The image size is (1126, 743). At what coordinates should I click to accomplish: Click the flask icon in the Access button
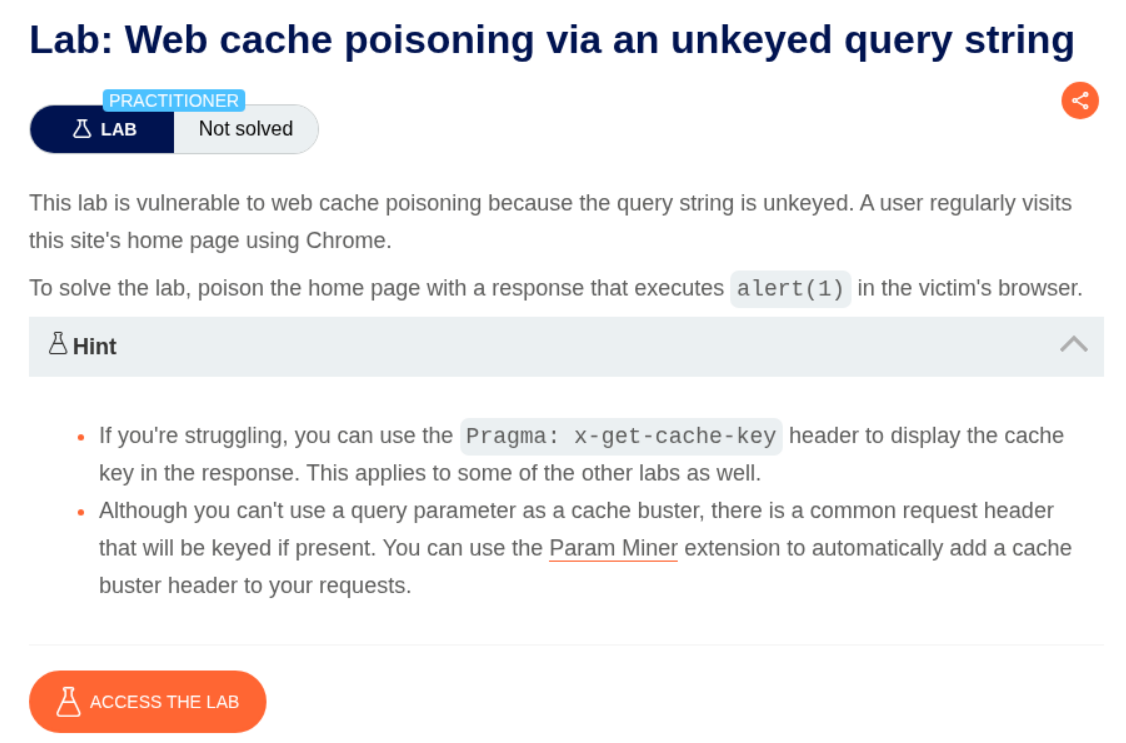point(68,702)
